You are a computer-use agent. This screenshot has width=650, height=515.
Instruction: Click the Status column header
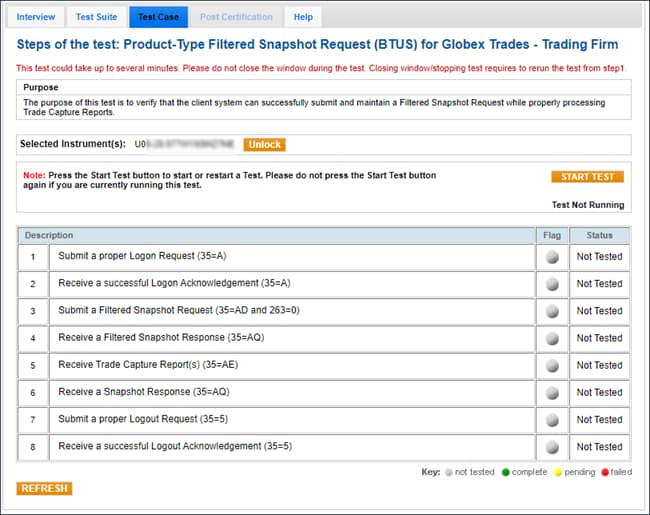599,235
